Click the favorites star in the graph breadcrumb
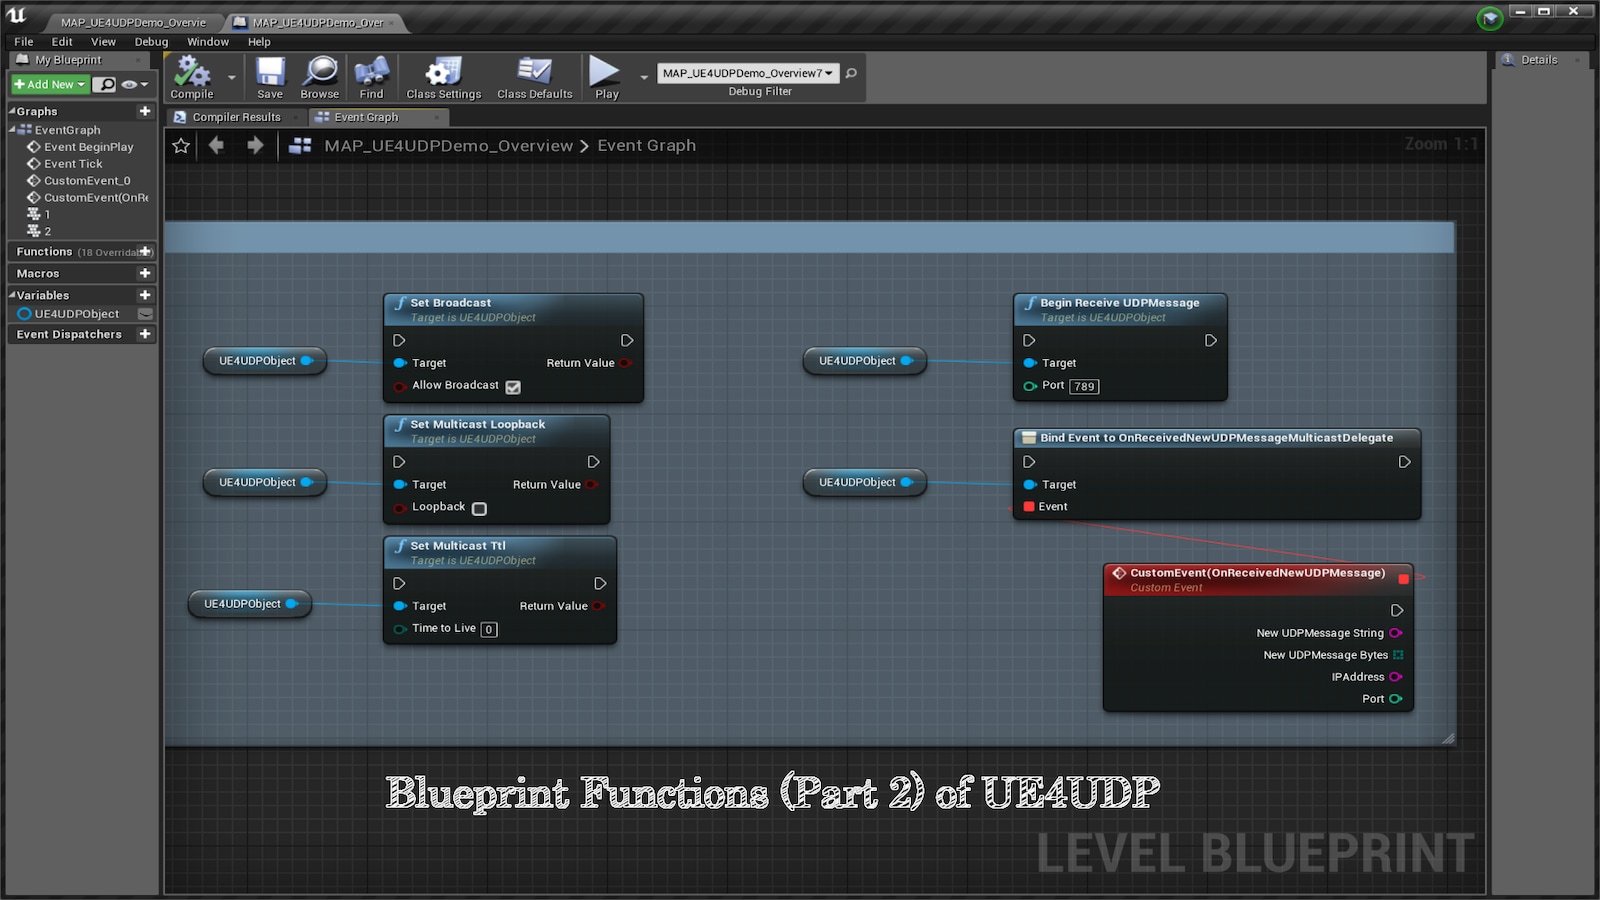The image size is (1600, 900). pos(180,145)
